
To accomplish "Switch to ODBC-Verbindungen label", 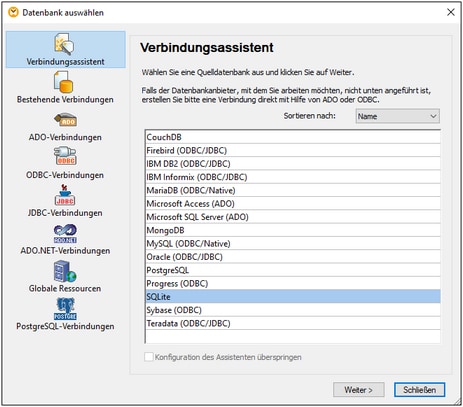I will point(65,175).
